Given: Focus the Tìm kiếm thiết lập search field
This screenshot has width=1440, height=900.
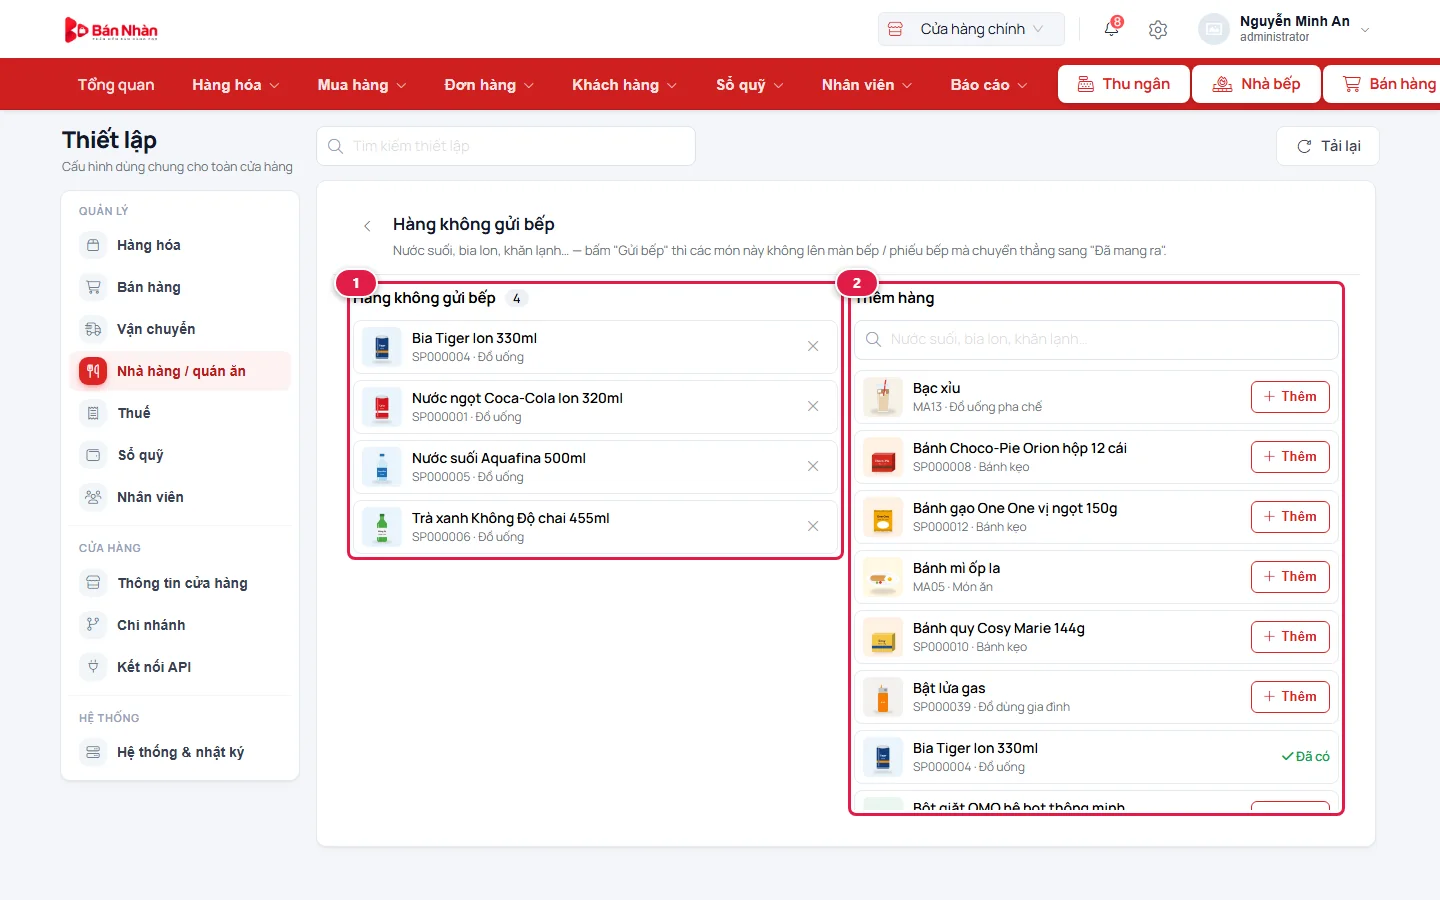Looking at the screenshot, I should 506,146.
